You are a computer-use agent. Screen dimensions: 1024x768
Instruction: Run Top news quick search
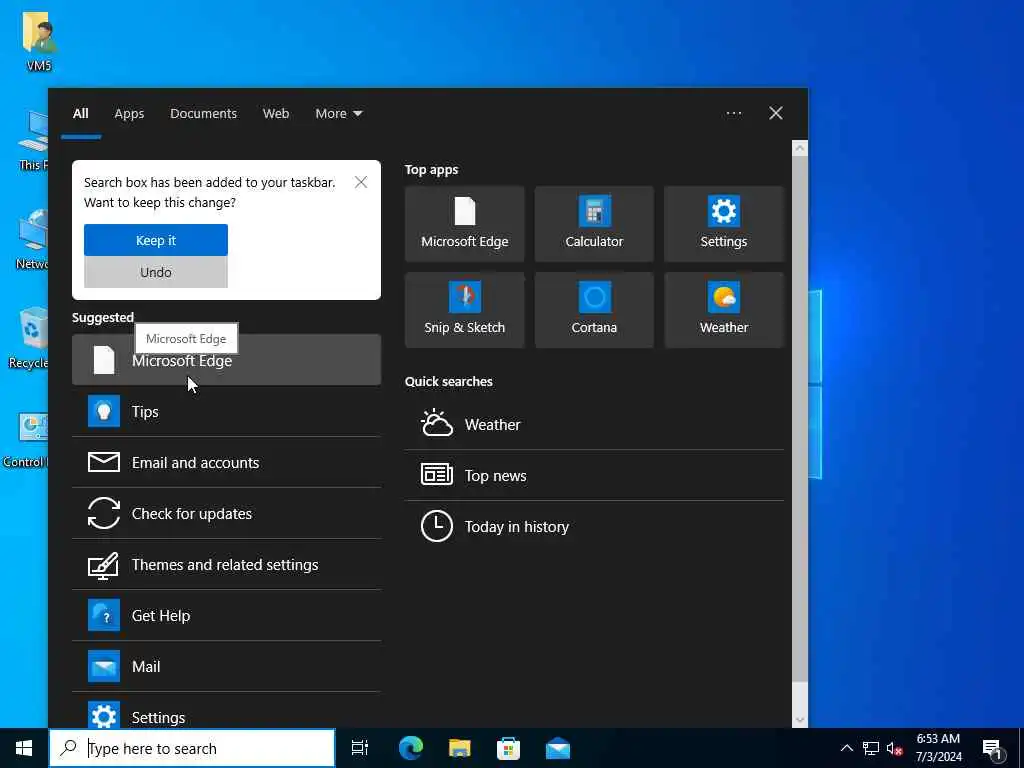click(x=594, y=475)
